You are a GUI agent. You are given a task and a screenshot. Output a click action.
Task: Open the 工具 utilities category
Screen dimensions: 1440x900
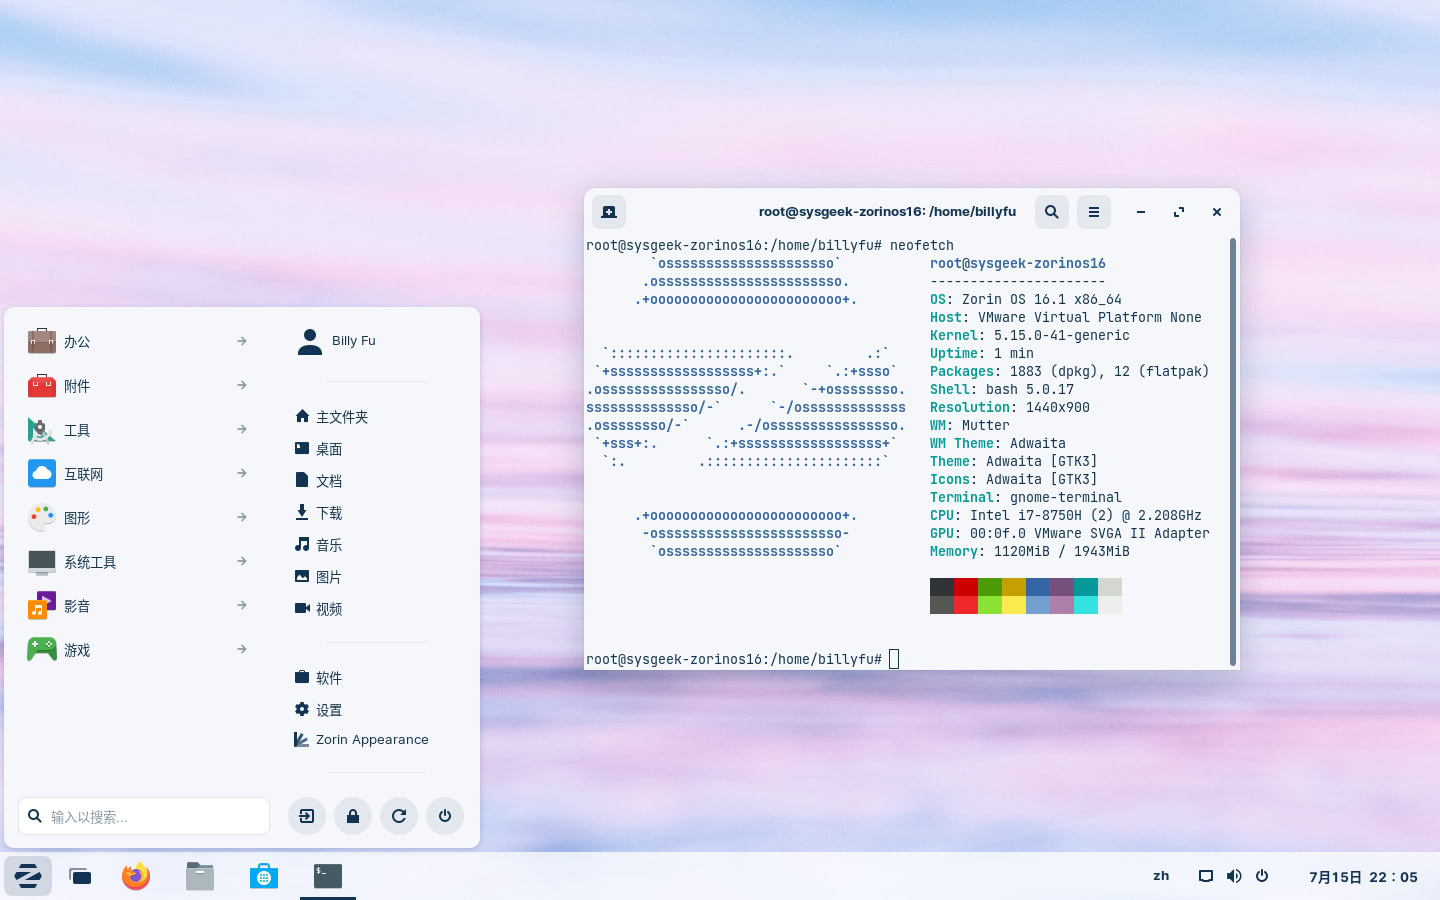(138, 430)
